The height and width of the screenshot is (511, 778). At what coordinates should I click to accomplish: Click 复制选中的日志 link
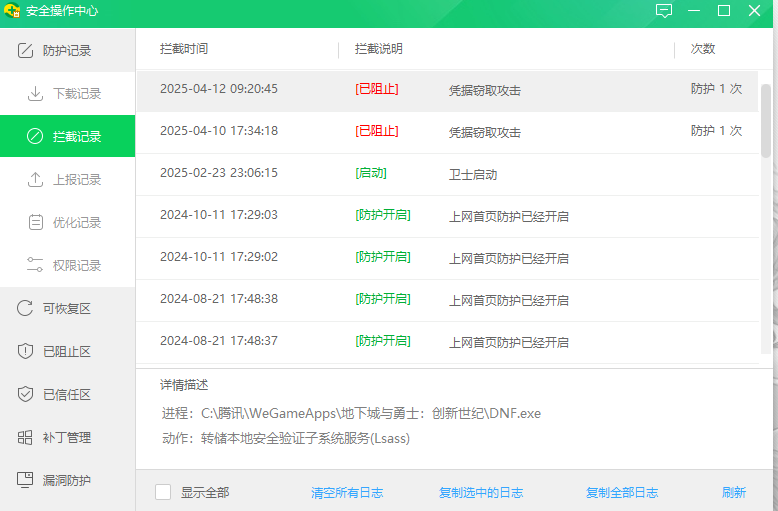[481, 492]
